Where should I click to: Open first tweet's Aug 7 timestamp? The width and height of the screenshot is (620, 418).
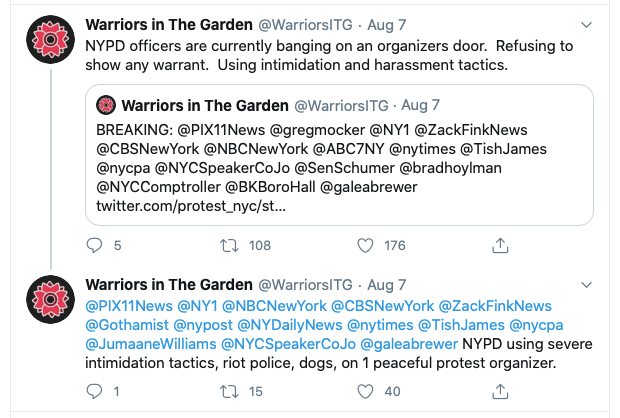386,23
